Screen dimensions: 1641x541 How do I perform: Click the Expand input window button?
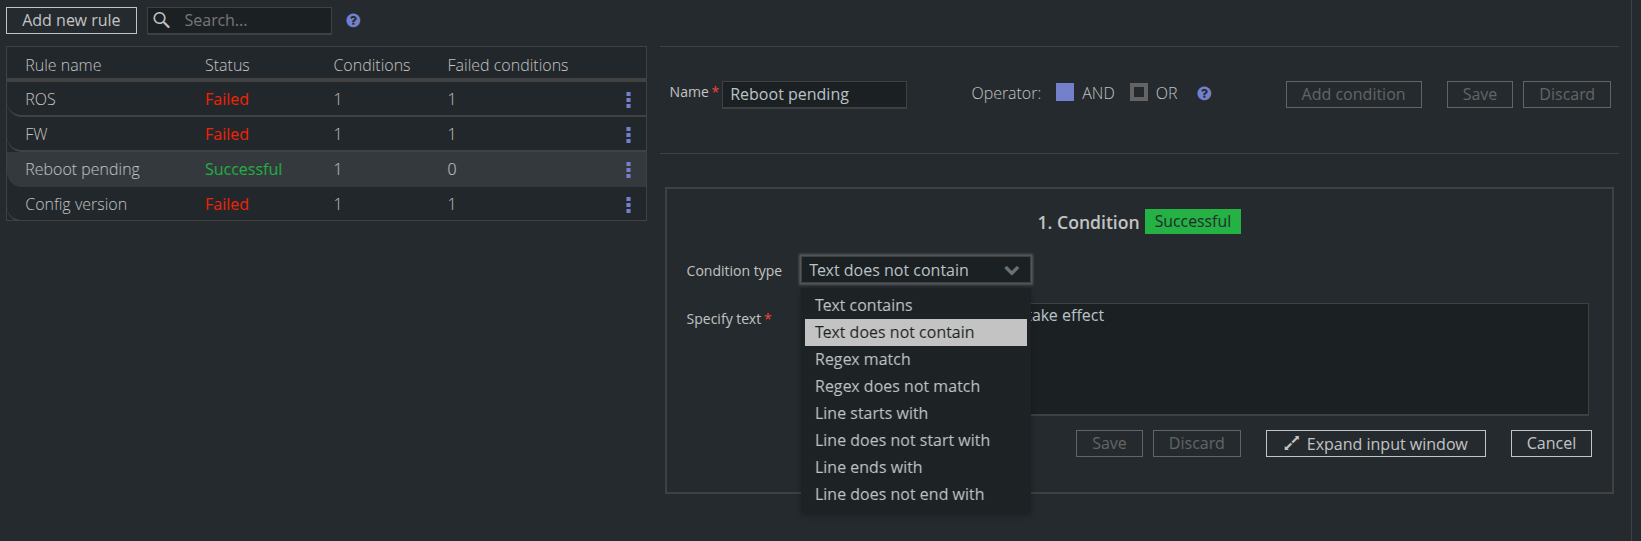pyautogui.click(x=1375, y=444)
